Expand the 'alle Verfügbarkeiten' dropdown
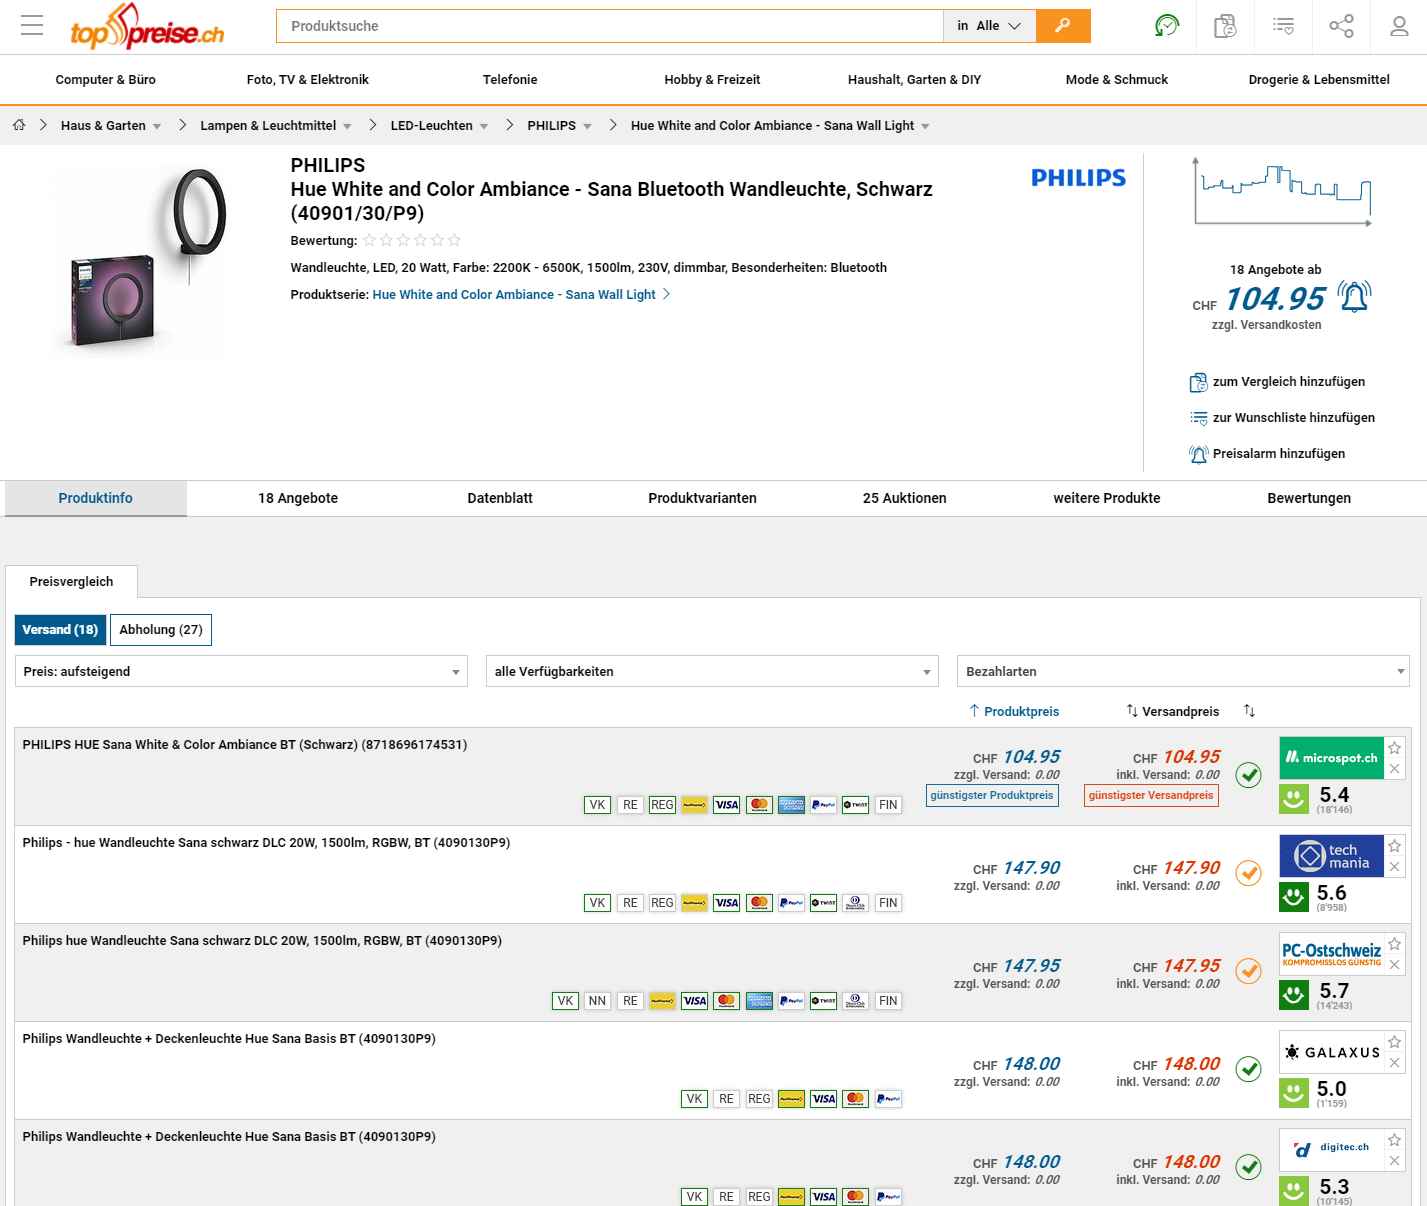The height and width of the screenshot is (1206, 1427). click(x=712, y=672)
